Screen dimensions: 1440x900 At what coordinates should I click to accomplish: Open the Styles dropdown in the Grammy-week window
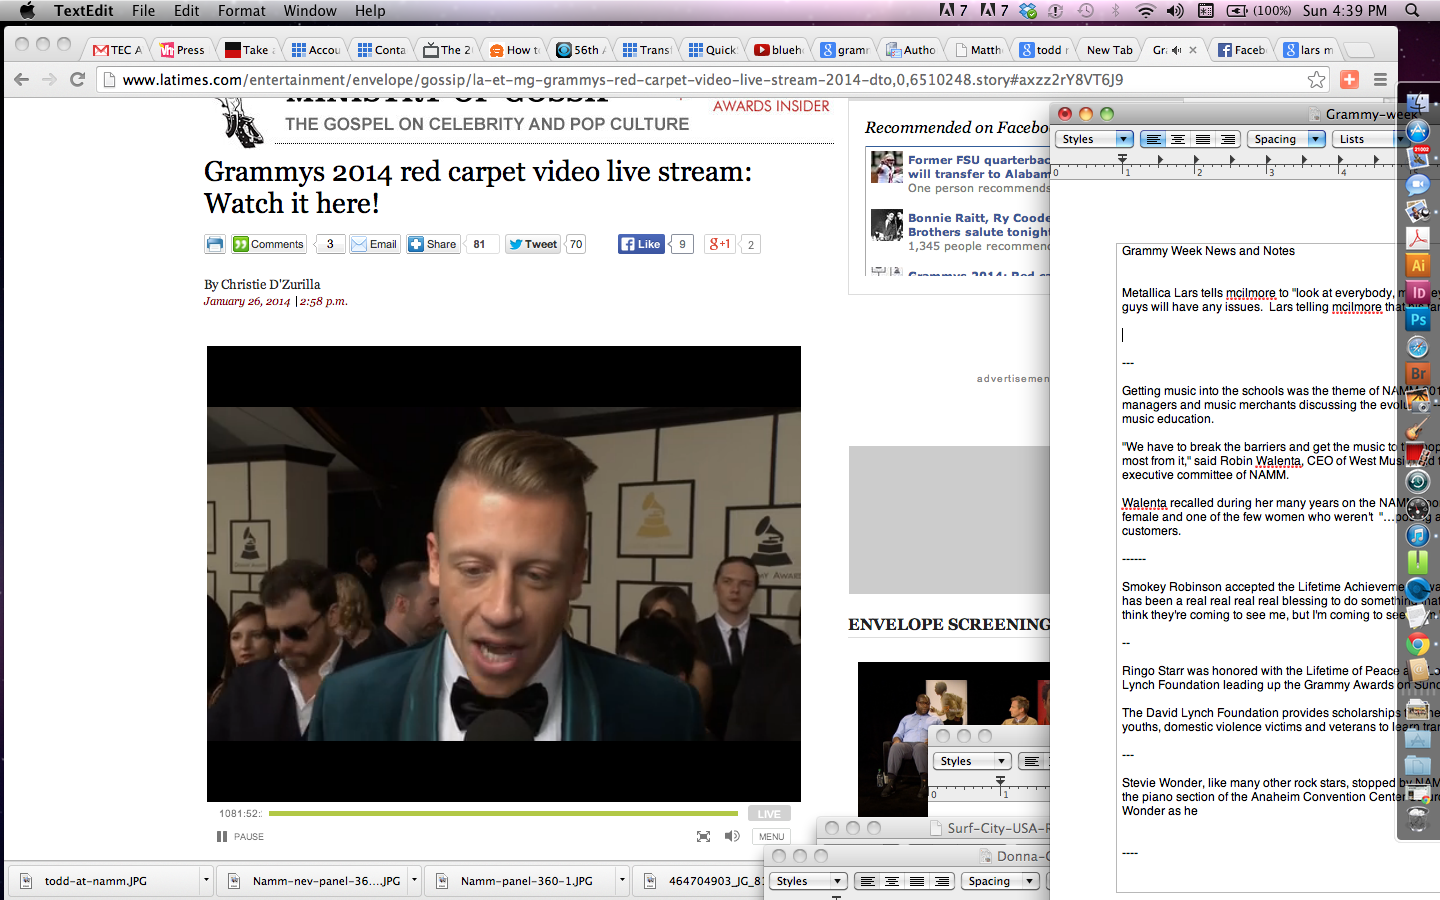tap(1095, 139)
